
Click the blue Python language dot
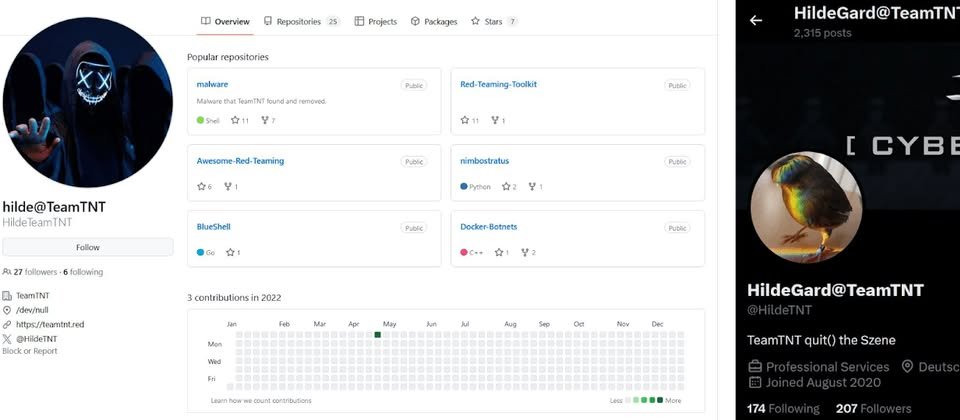(x=463, y=186)
